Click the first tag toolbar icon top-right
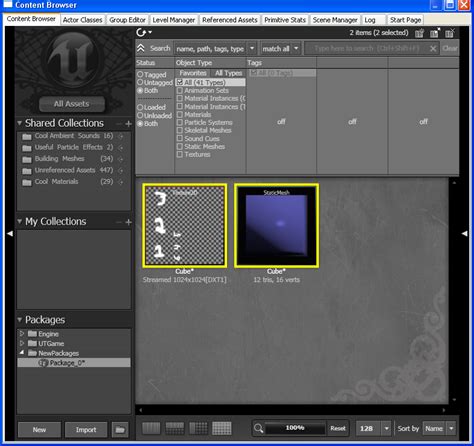 point(419,33)
